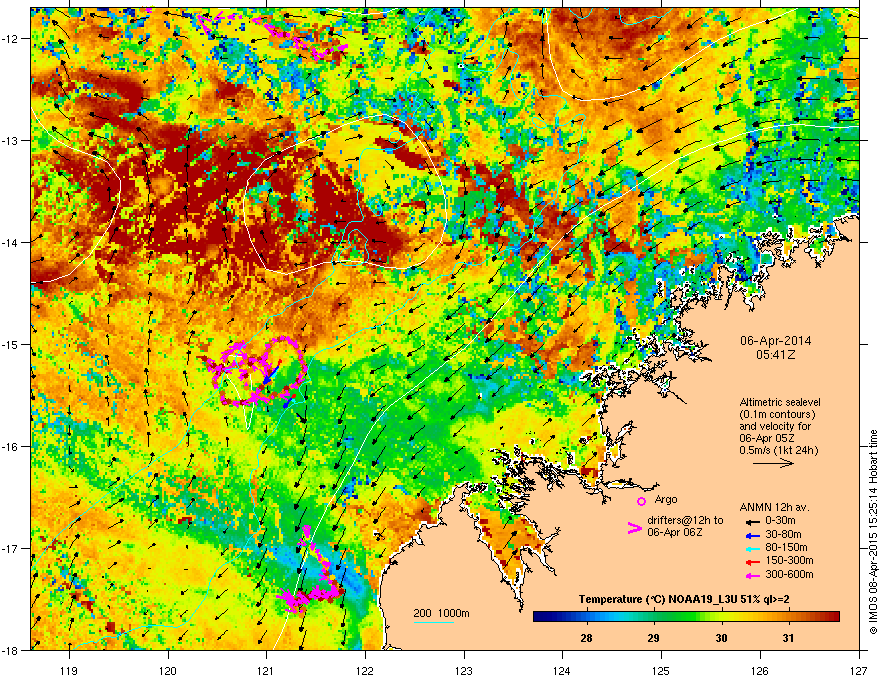Image resolution: width=880 pixels, height=680 pixels.
Task: Select the black 0-30m legend arrow
Action: point(751,521)
